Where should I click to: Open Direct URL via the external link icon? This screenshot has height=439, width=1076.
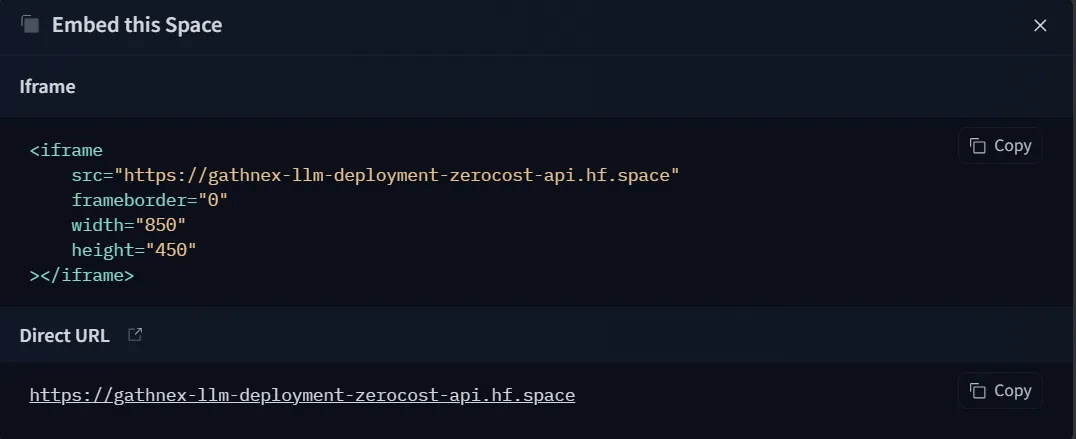(135, 335)
